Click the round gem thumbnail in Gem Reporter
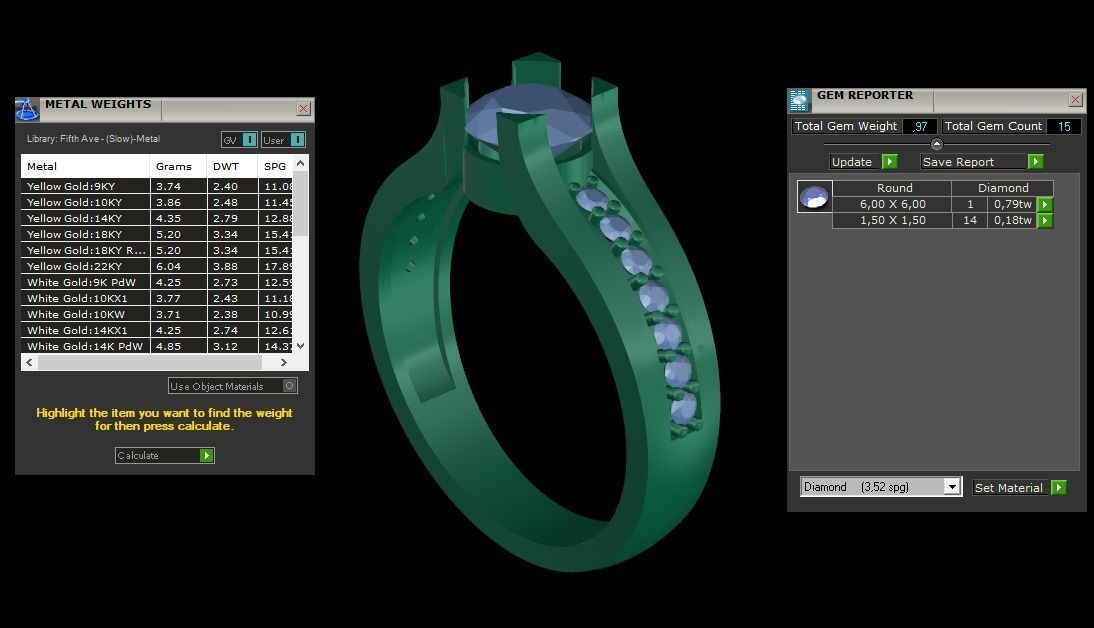This screenshot has width=1094, height=628. coord(814,197)
